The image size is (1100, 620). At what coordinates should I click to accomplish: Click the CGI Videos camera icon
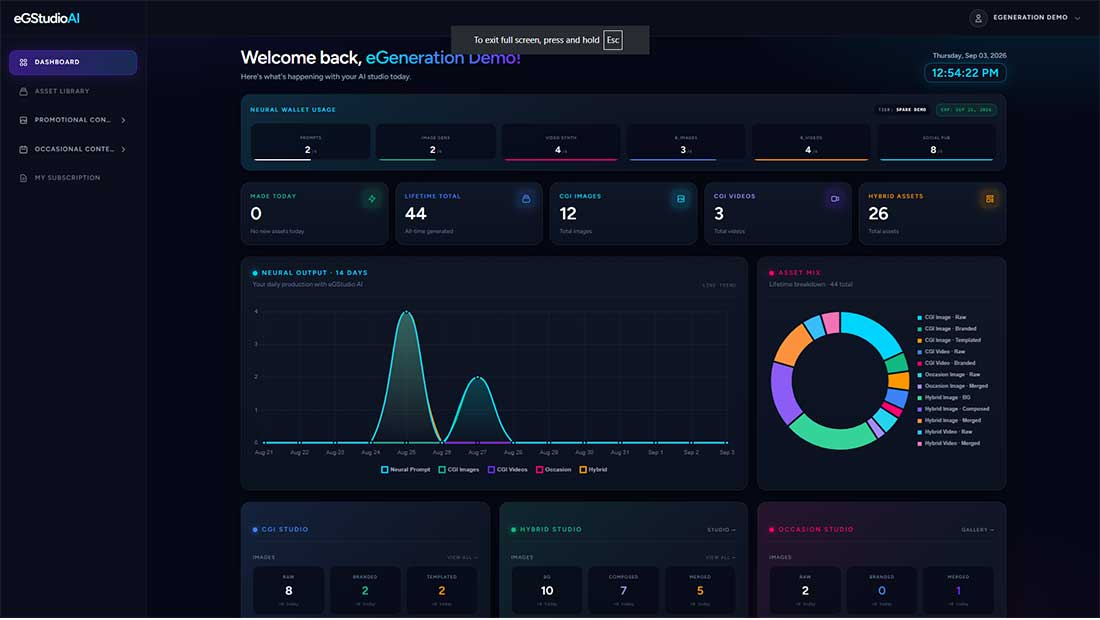835,199
